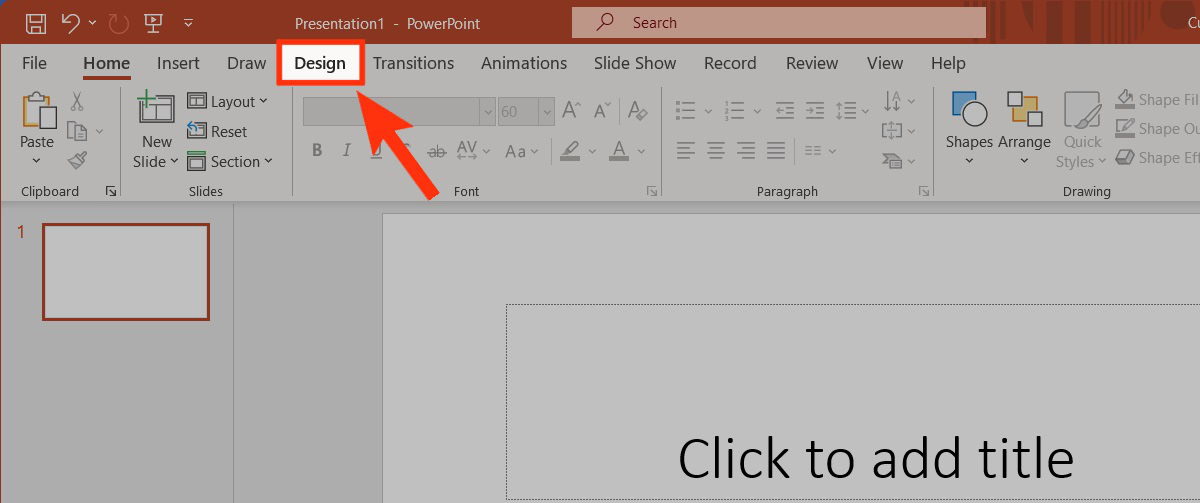The image size is (1200, 503).
Task: Open the Record tab
Action: [x=730, y=63]
